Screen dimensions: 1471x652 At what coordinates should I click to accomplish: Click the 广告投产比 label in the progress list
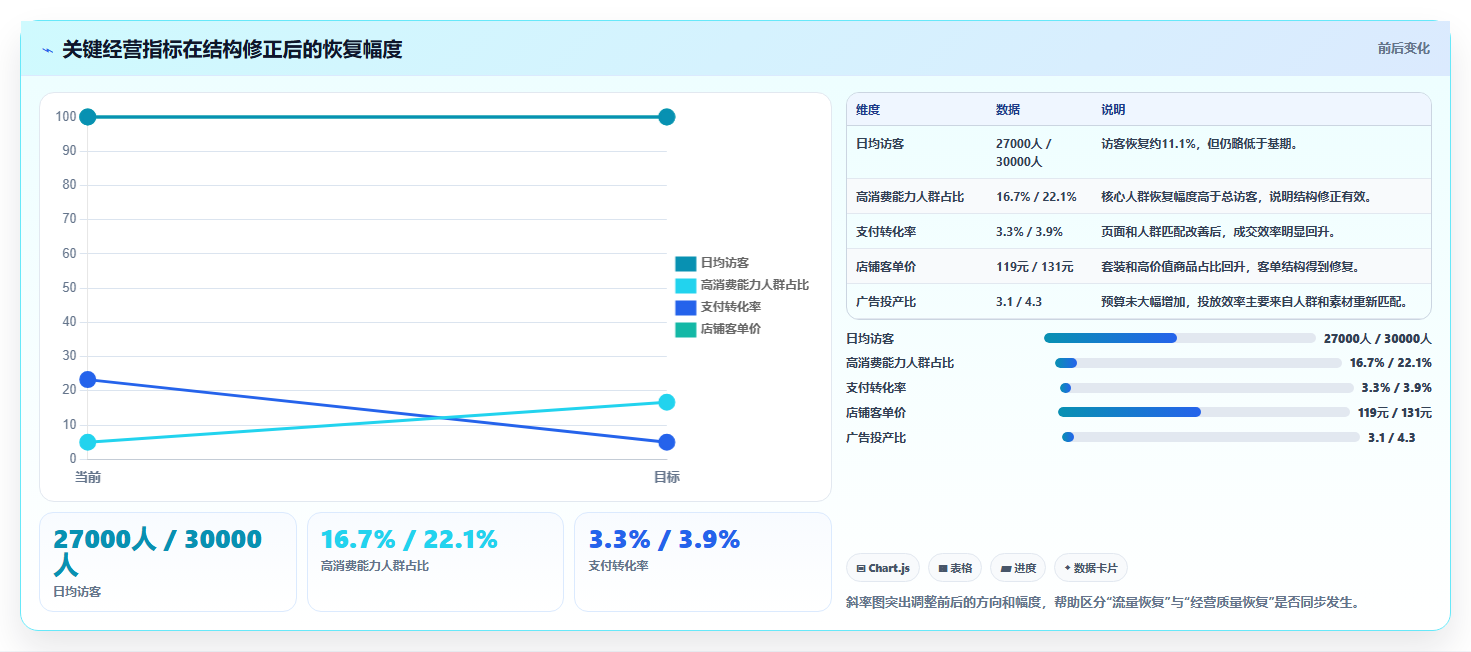[876, 438]
